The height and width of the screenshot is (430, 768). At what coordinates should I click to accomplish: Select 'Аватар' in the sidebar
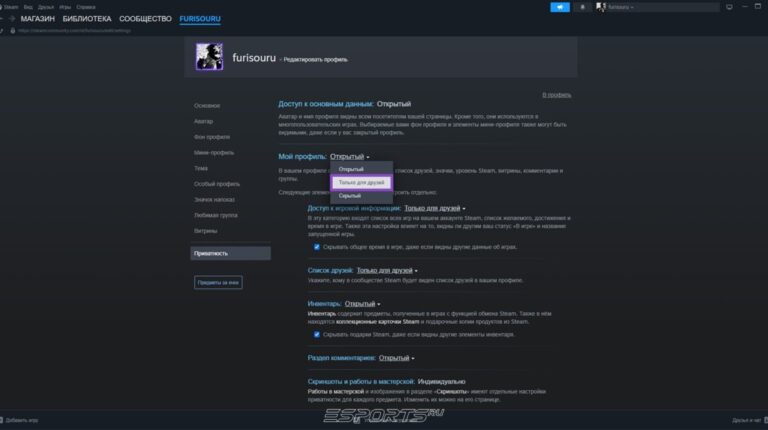tap(204, 121)
